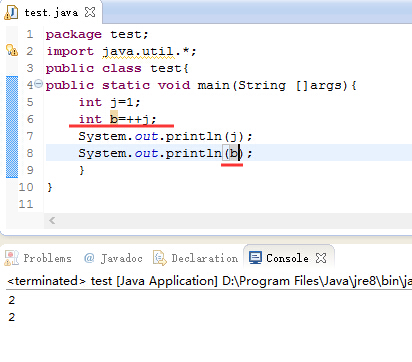Close the test.java editor tab
This screenshot has height=362, width=412.
pyautogui.click(x=90, y=13)
